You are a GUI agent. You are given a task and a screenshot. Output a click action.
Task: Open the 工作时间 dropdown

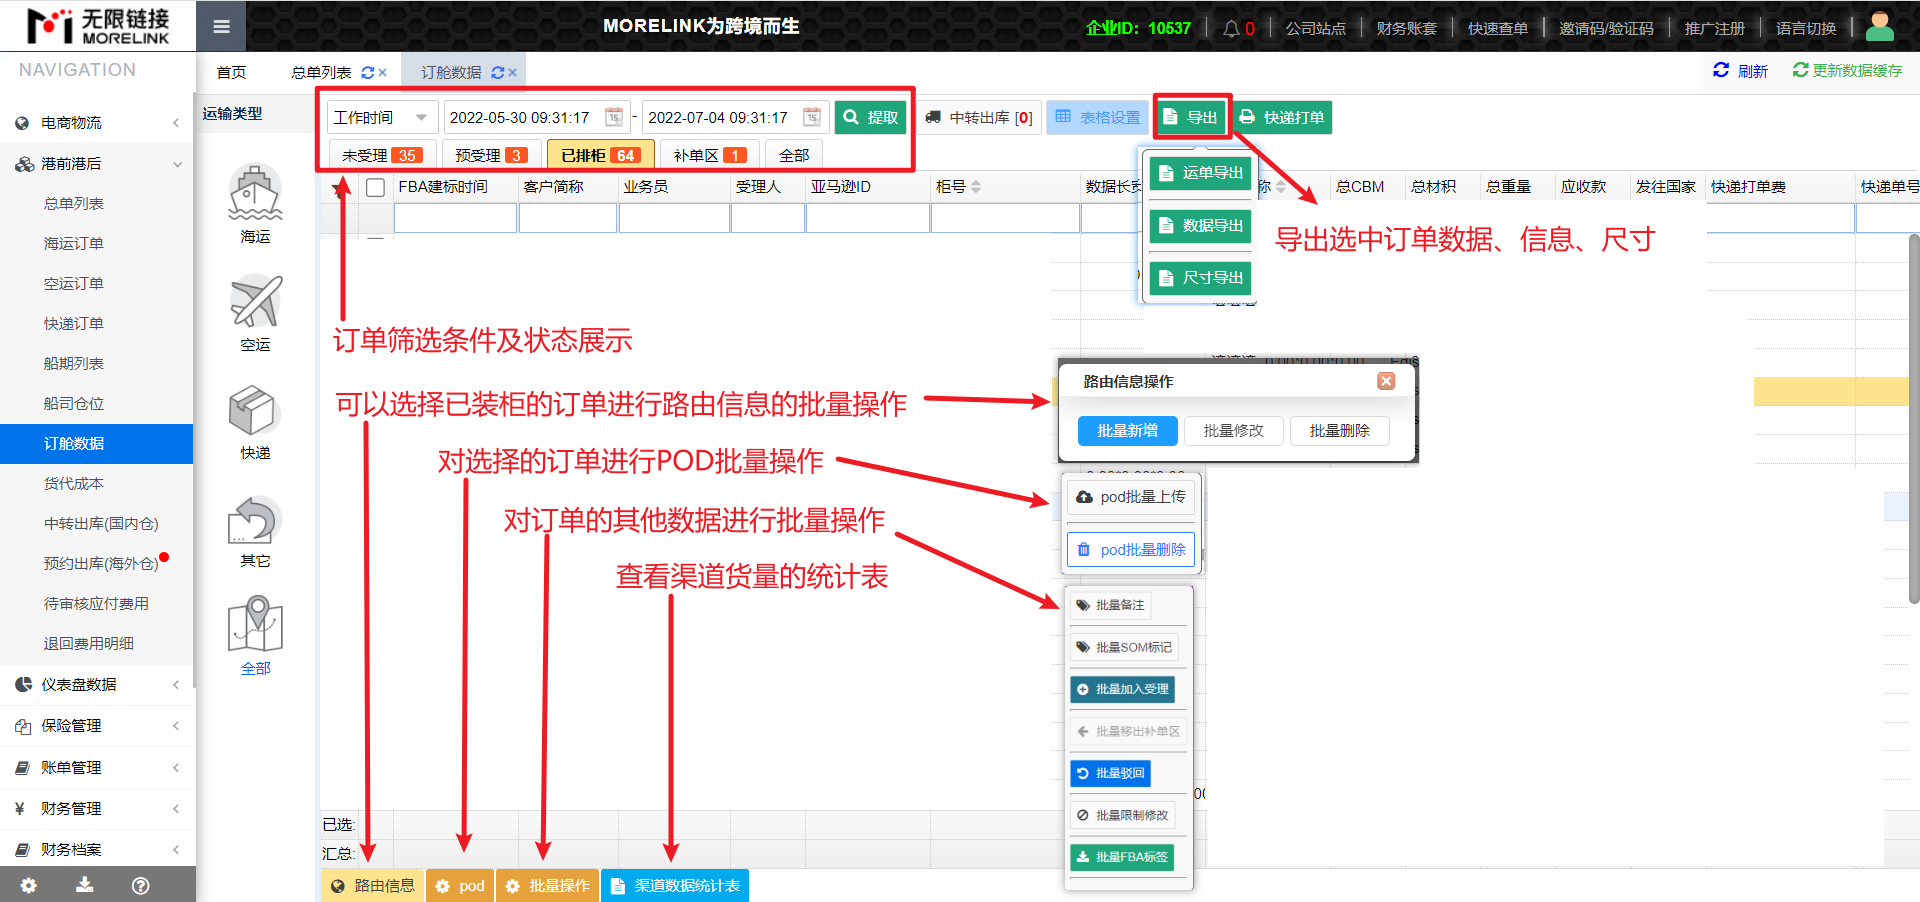(382, 117)
